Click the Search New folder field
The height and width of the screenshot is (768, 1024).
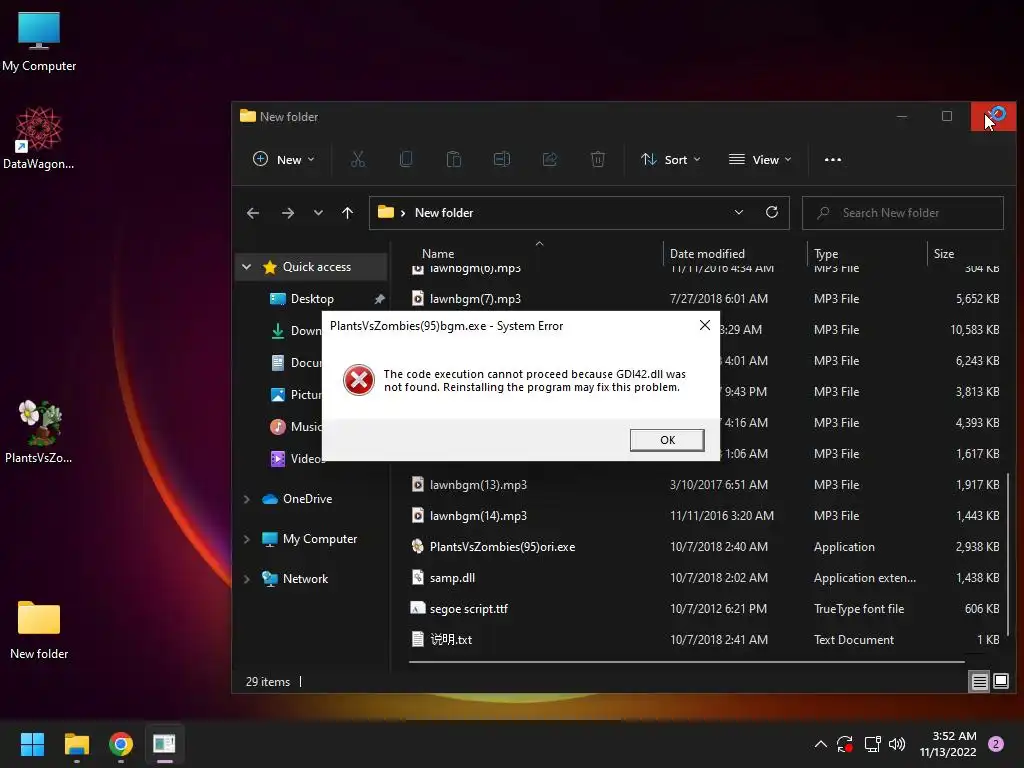903,213
